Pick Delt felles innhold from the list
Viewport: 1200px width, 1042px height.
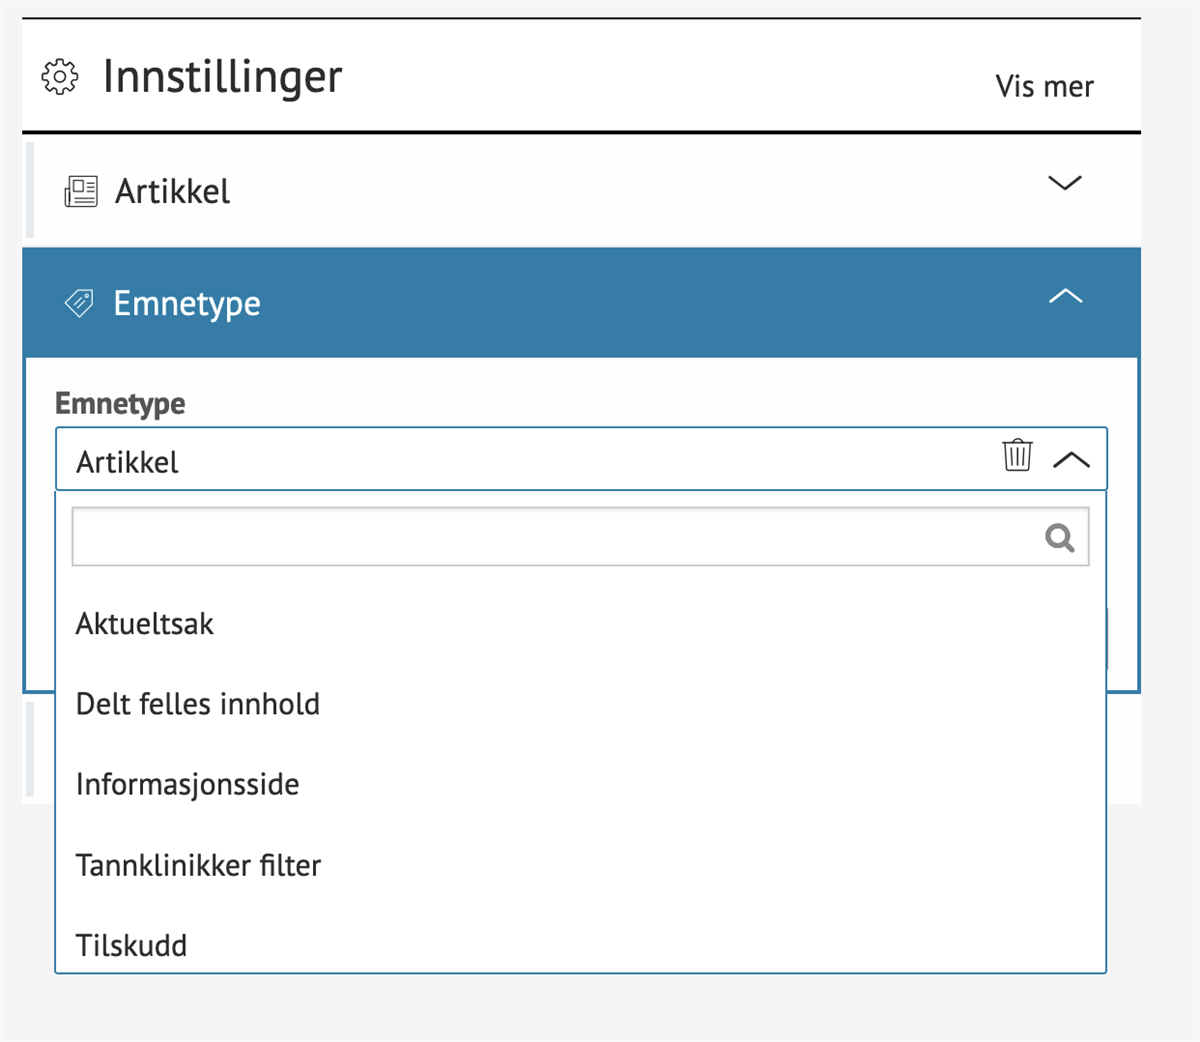197,704
